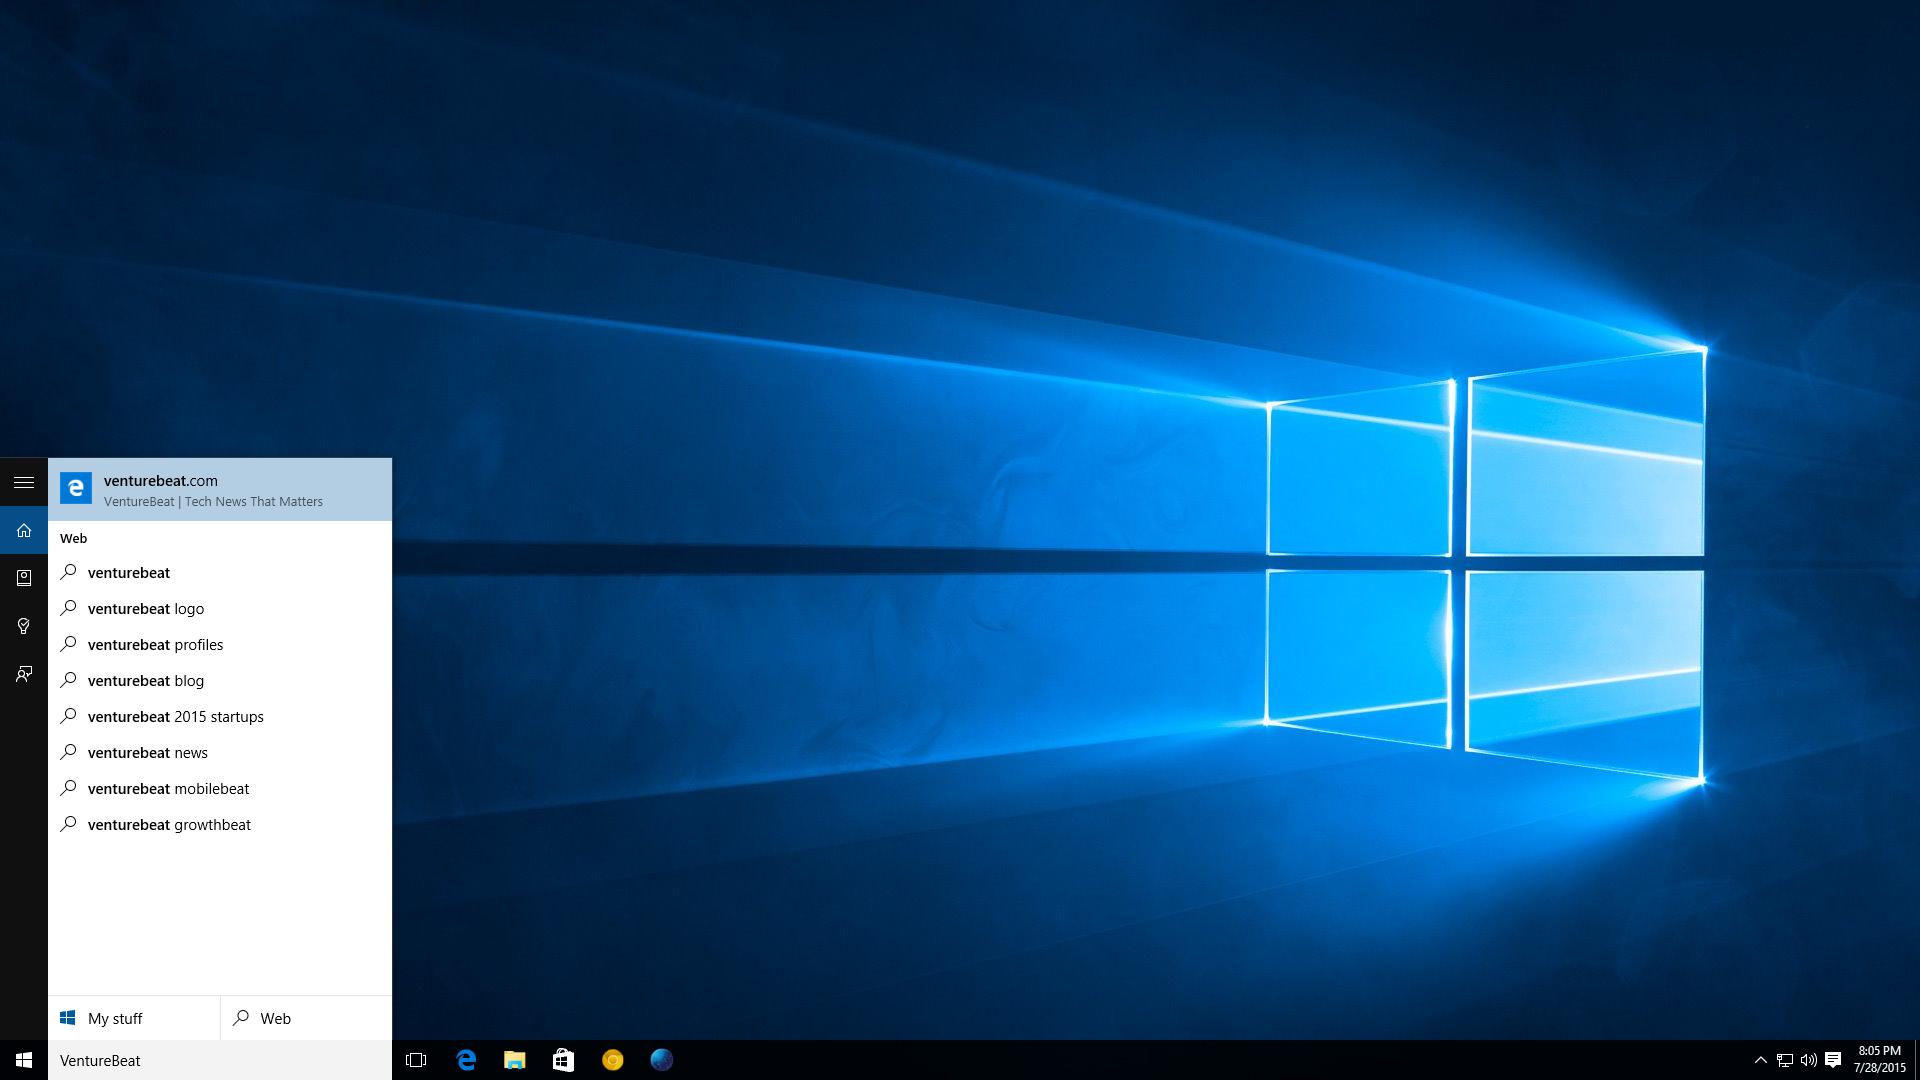This screenshot has height=1080, width=1920.
Task: Open File Explorer from the taskbar
Action: coord(515,1060)
